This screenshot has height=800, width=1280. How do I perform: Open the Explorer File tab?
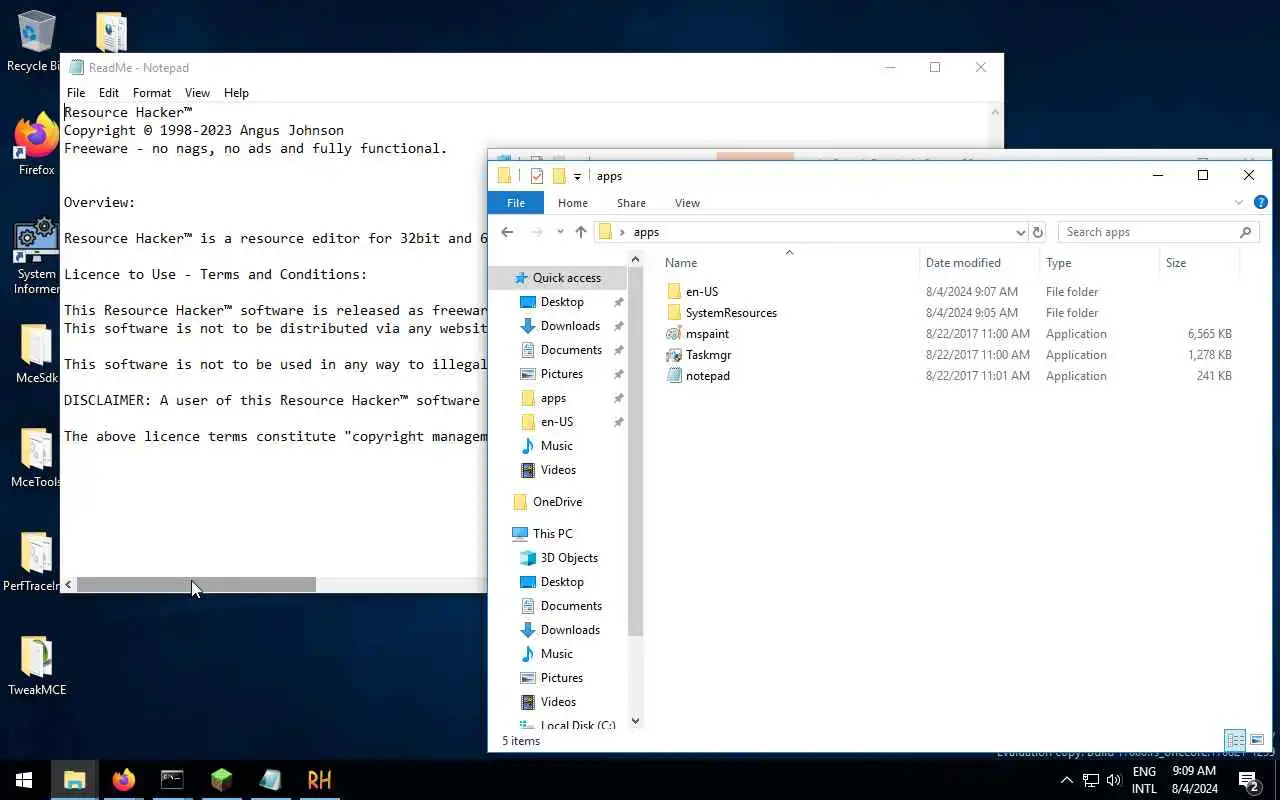click(516, 203)
